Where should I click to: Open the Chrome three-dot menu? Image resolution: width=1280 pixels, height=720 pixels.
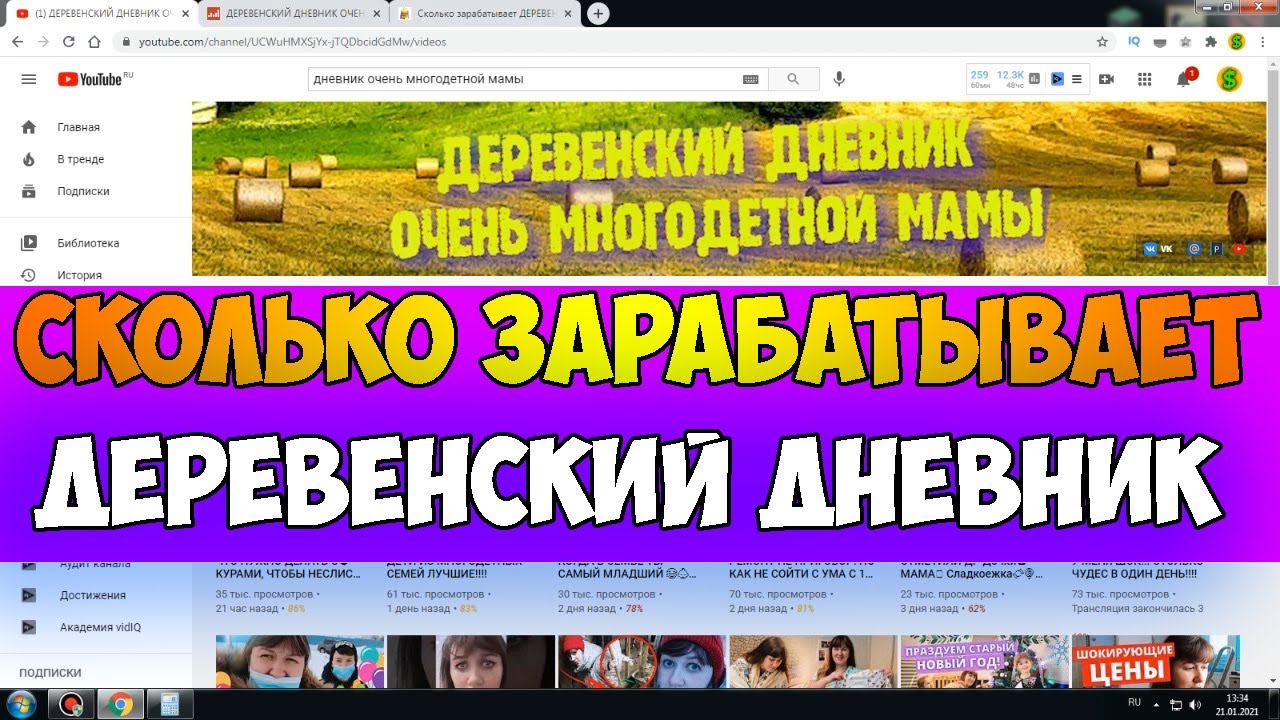click(1263, 42)
